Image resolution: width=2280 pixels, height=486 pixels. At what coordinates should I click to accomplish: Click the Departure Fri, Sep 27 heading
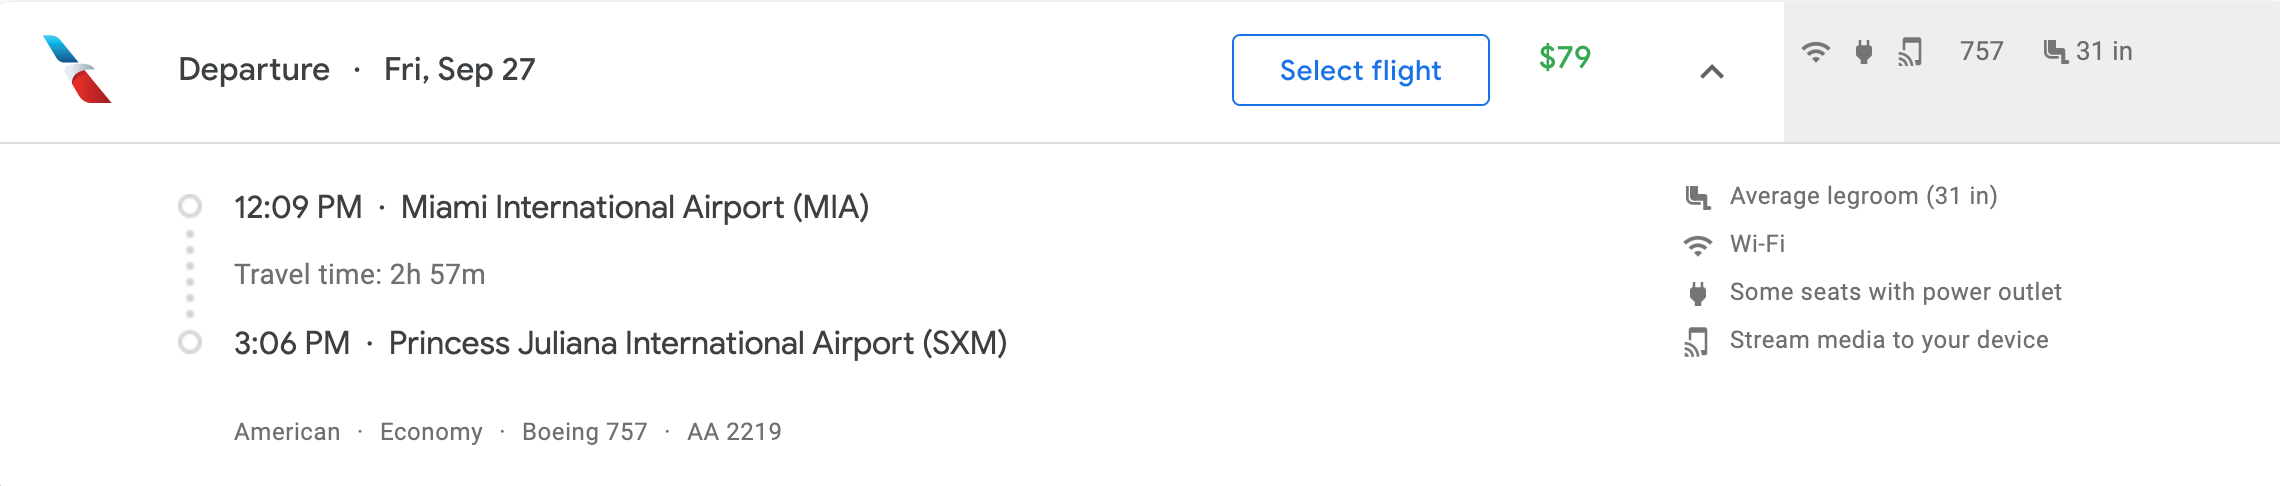tap(357, 69)
